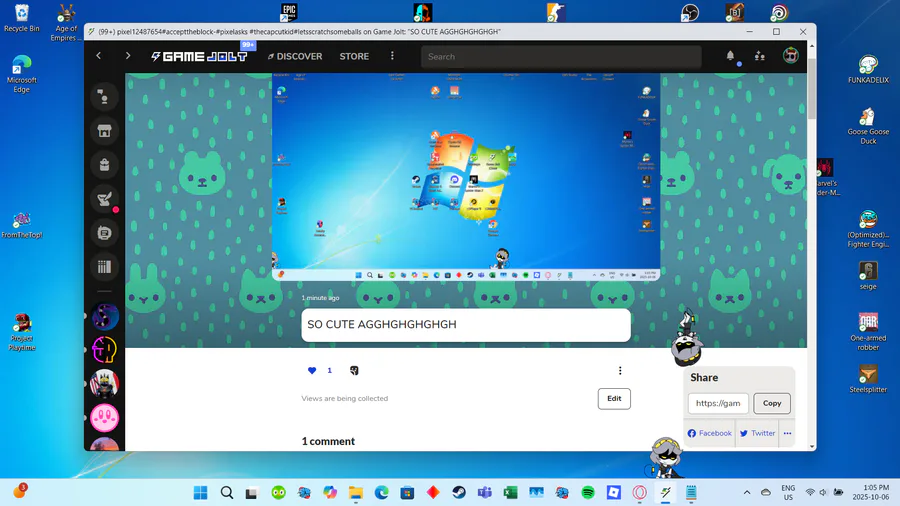Image resolution: width=900 pixels, height=506 pixels.
Task: Open the library icon in the left sidebar
Action: click(104, 267)
